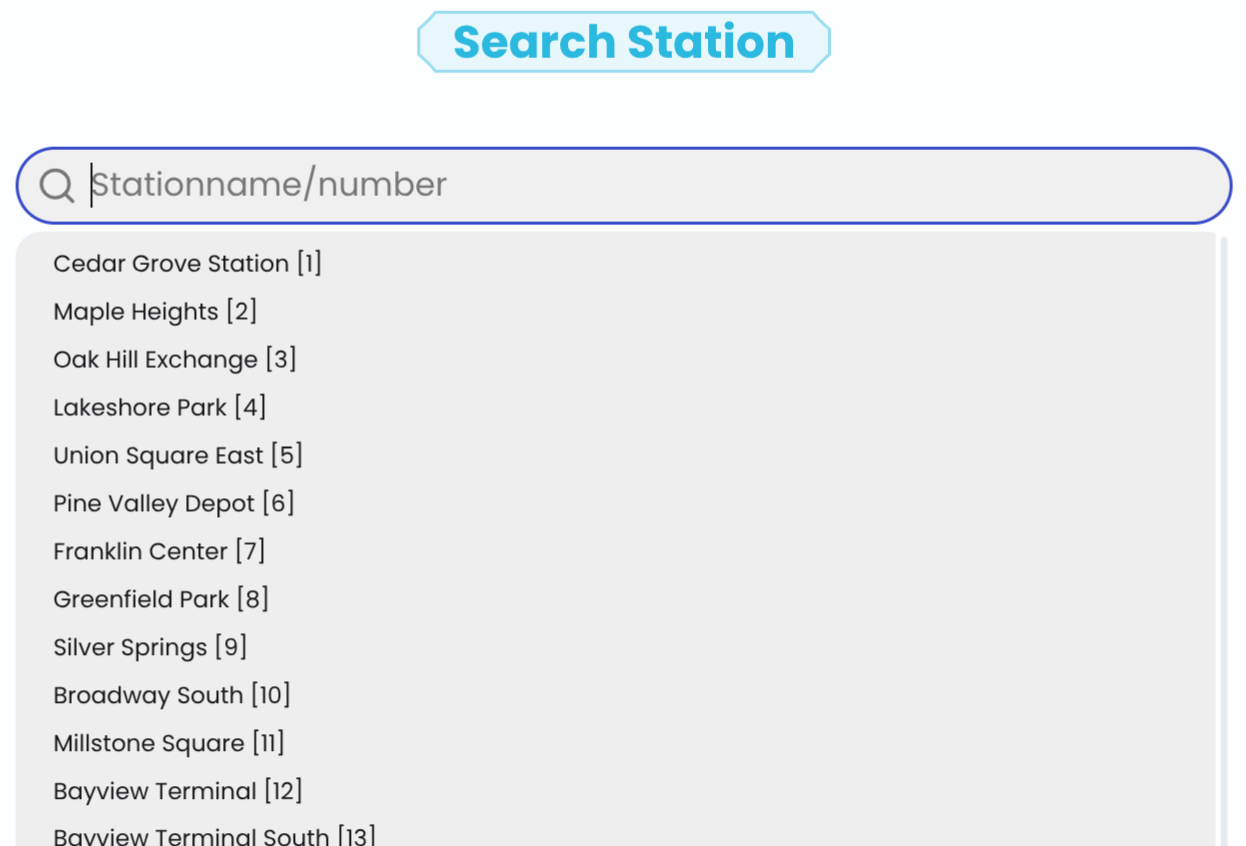The image size is (1246, 846).
Task: Choose Silver Springs [9] option
Action: pyautogui.click(x=150, y=648)
